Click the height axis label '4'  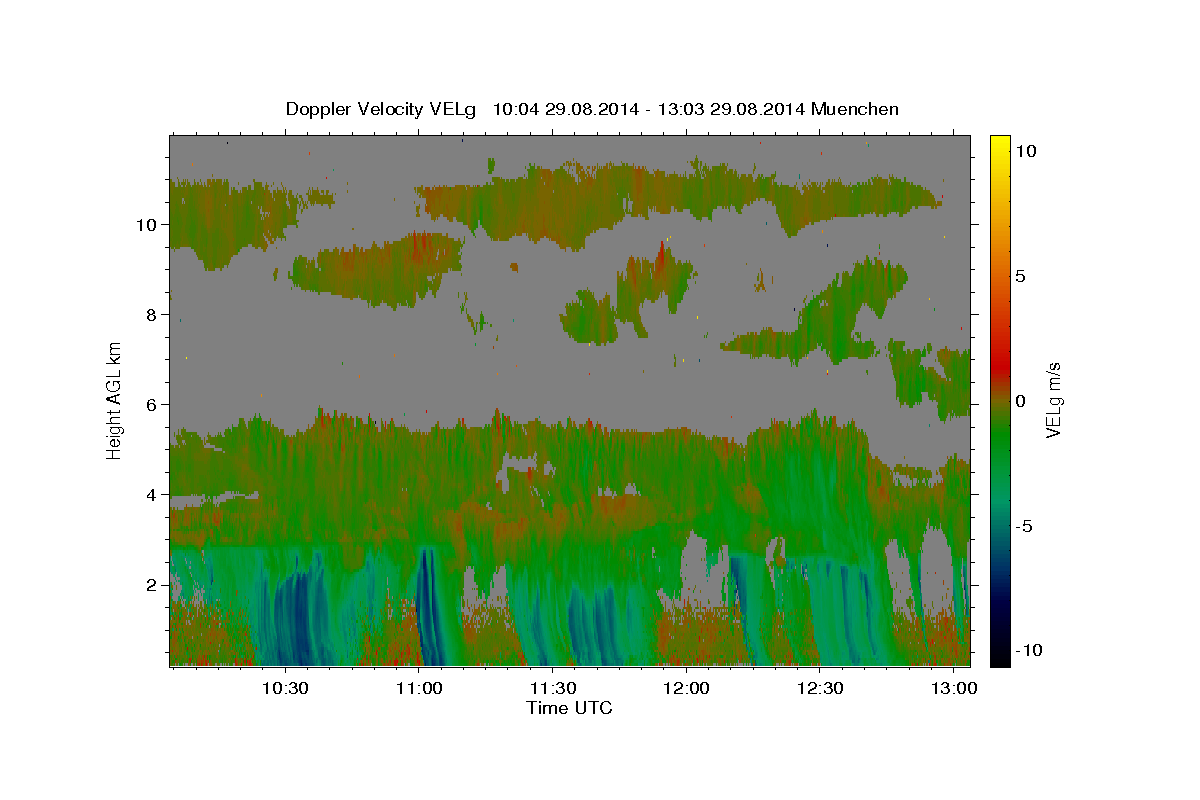(153, 495)
